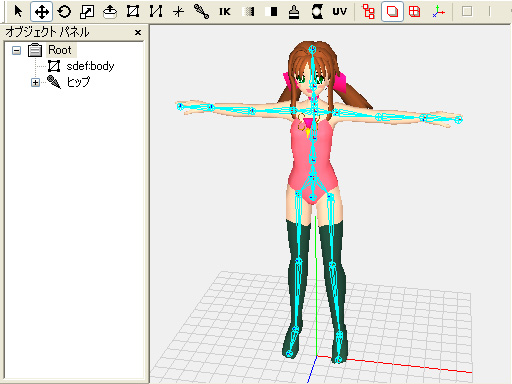
Task: Toggle the XYZ axis display icon
Action: [438, 12]
